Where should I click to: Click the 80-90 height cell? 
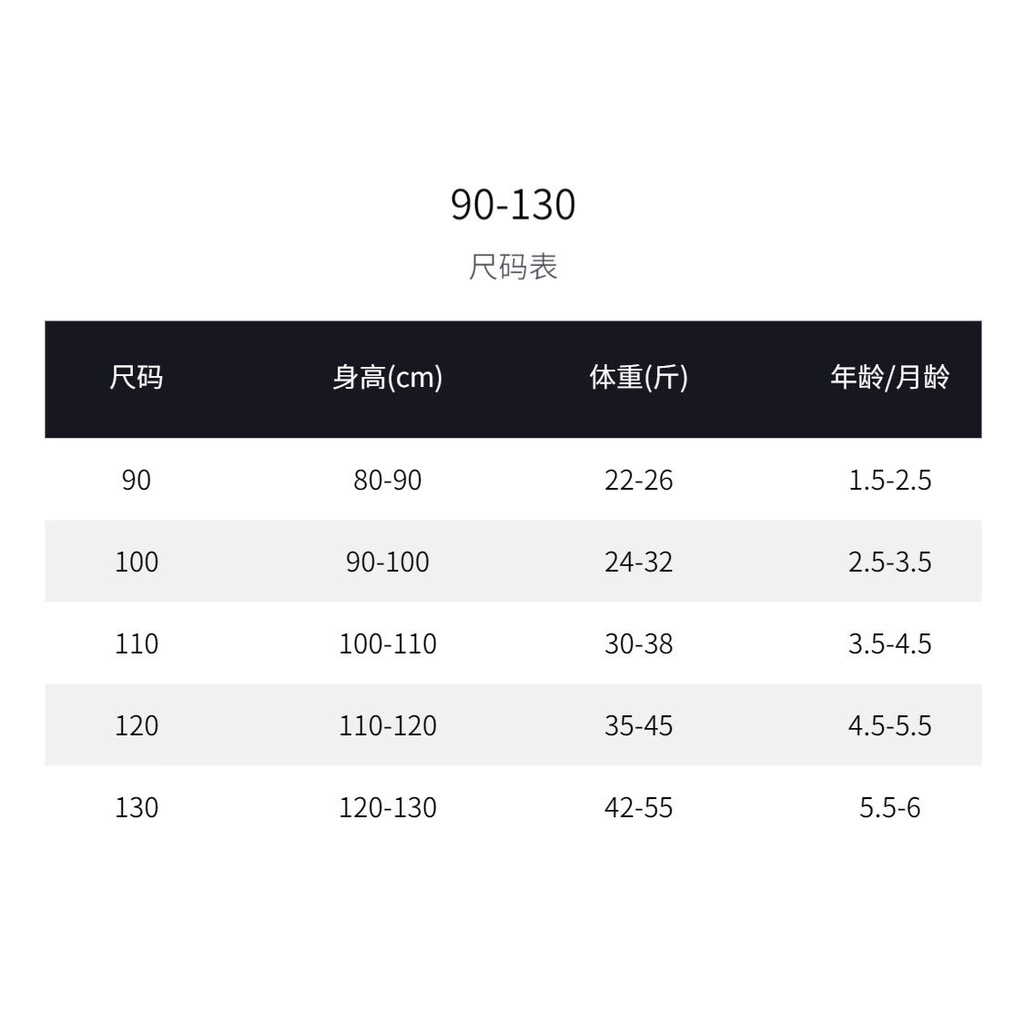click(x=388, y=481)
